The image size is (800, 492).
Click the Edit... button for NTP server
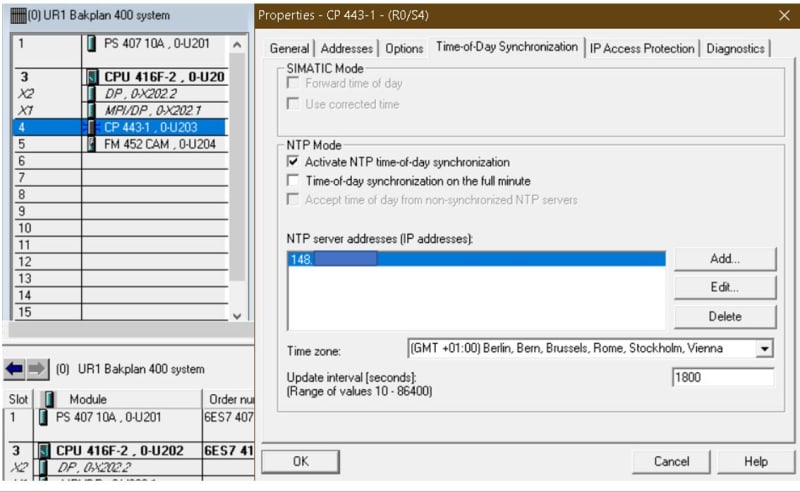(725, 287)
